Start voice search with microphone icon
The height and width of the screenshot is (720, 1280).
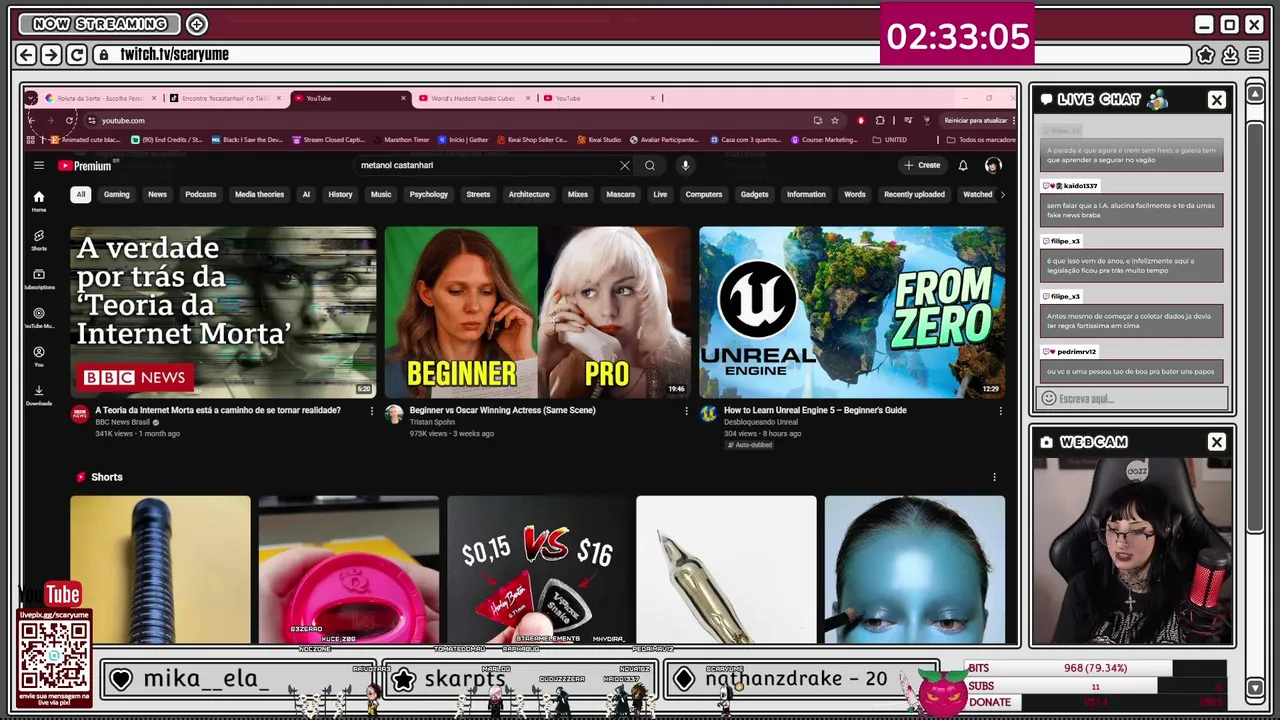685,166
